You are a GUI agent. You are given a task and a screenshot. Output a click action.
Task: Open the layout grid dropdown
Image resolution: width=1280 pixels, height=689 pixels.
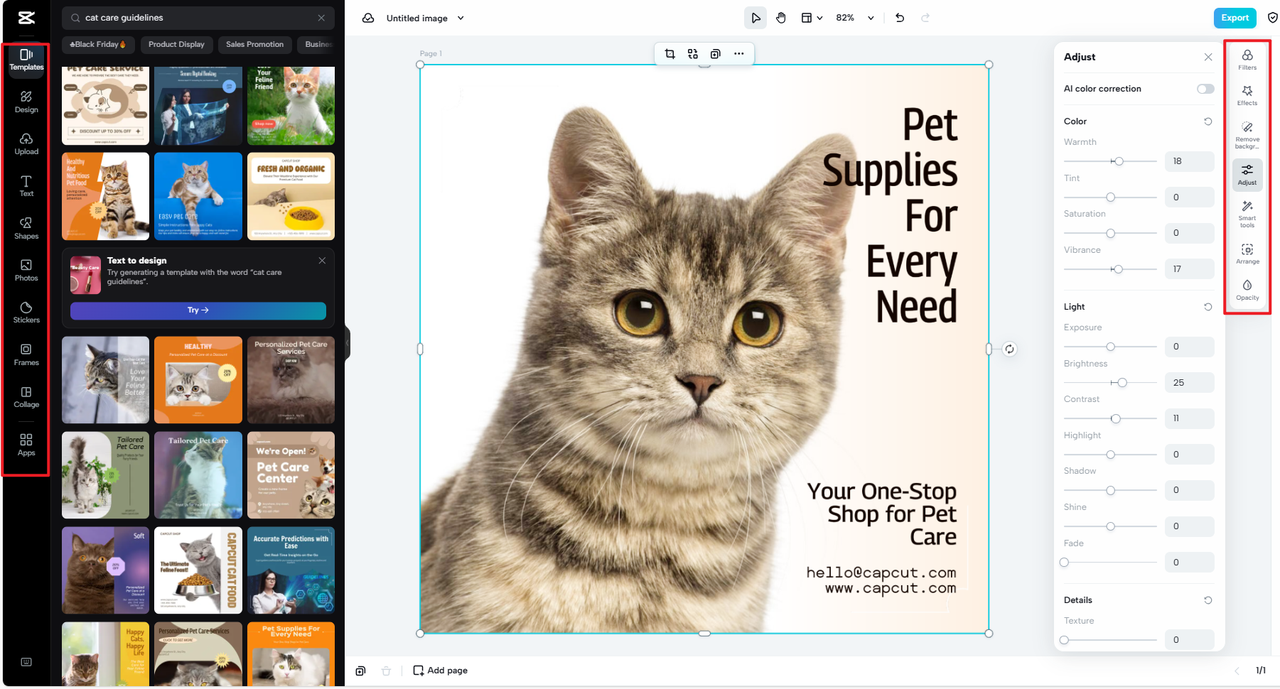coord(812,18)
